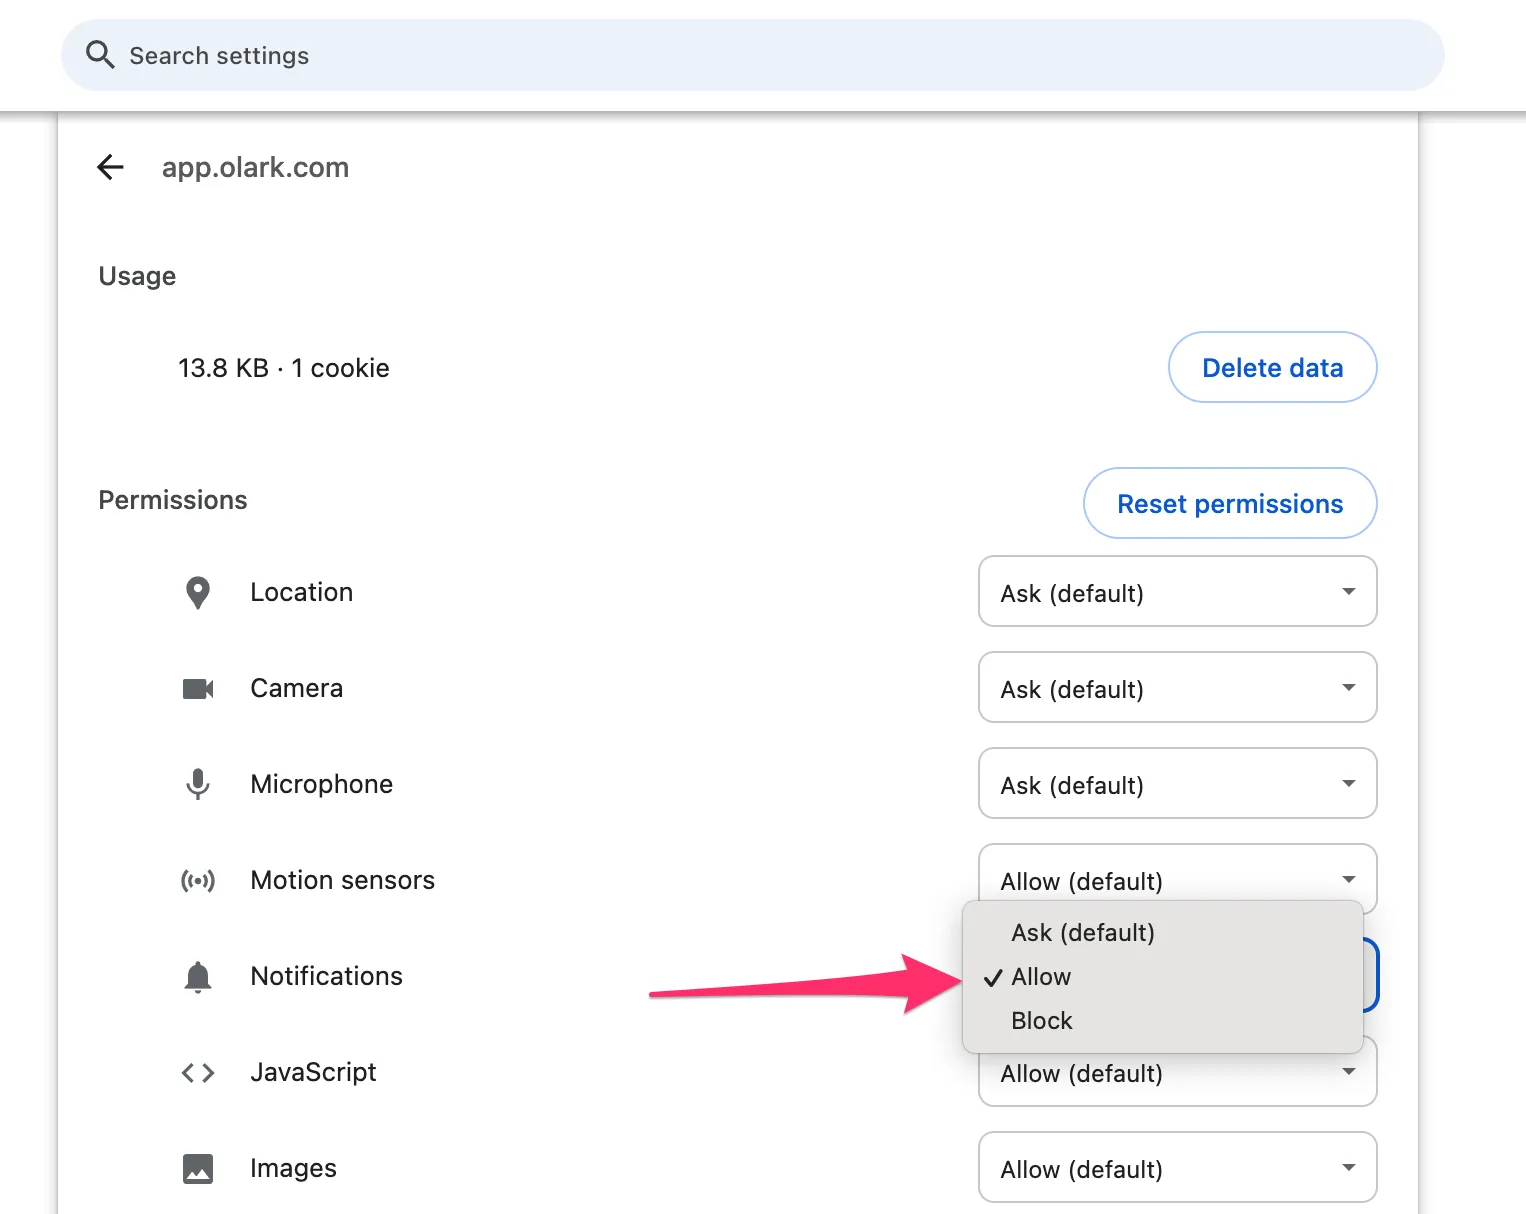Click the JavaScript code brackets icon
The width and height of the screenshot is (1526, 1214).
coord(198,1072)
